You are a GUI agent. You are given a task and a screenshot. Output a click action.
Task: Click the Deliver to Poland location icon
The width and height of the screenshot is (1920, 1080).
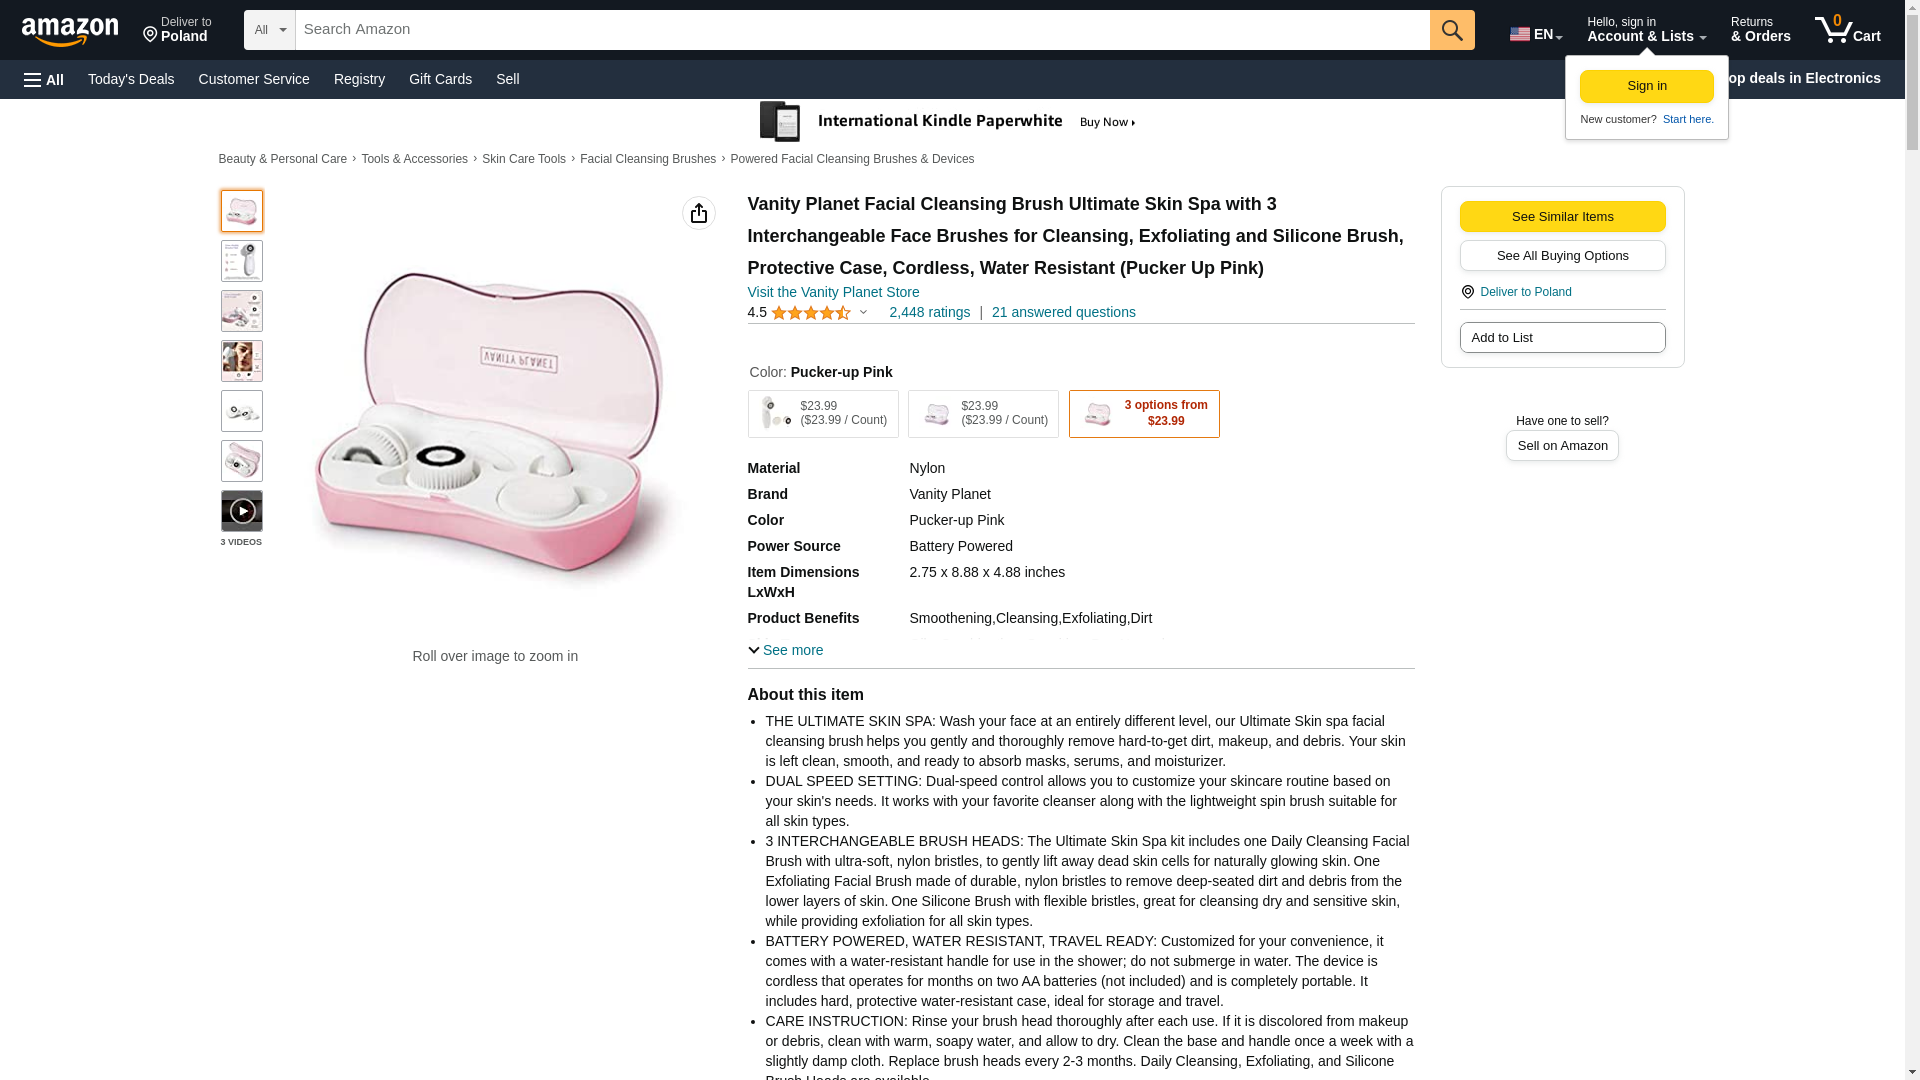pyautogui.click(x=1467, y=292)
